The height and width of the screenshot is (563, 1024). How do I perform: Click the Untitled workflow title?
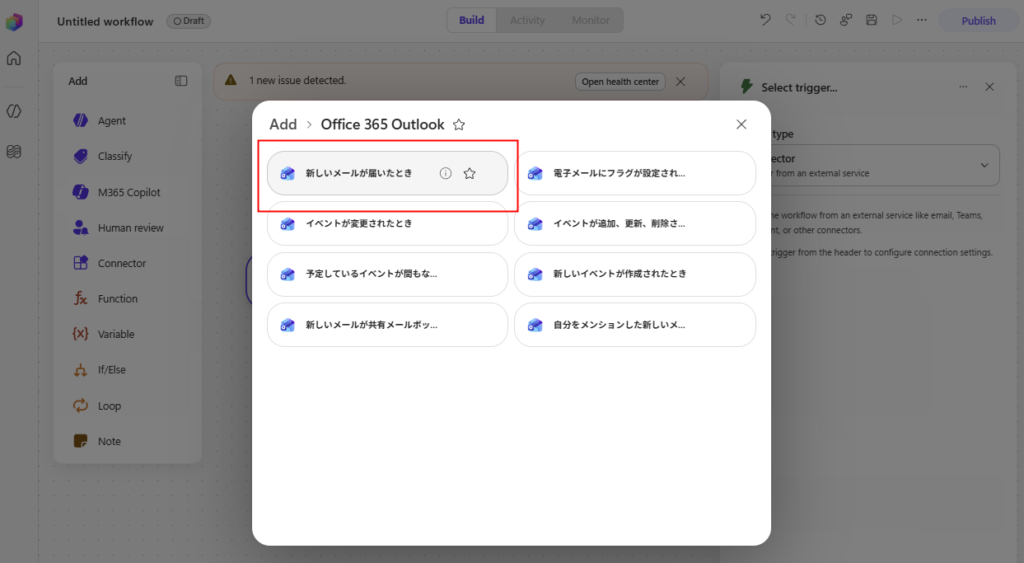click(x=105, y=22)
